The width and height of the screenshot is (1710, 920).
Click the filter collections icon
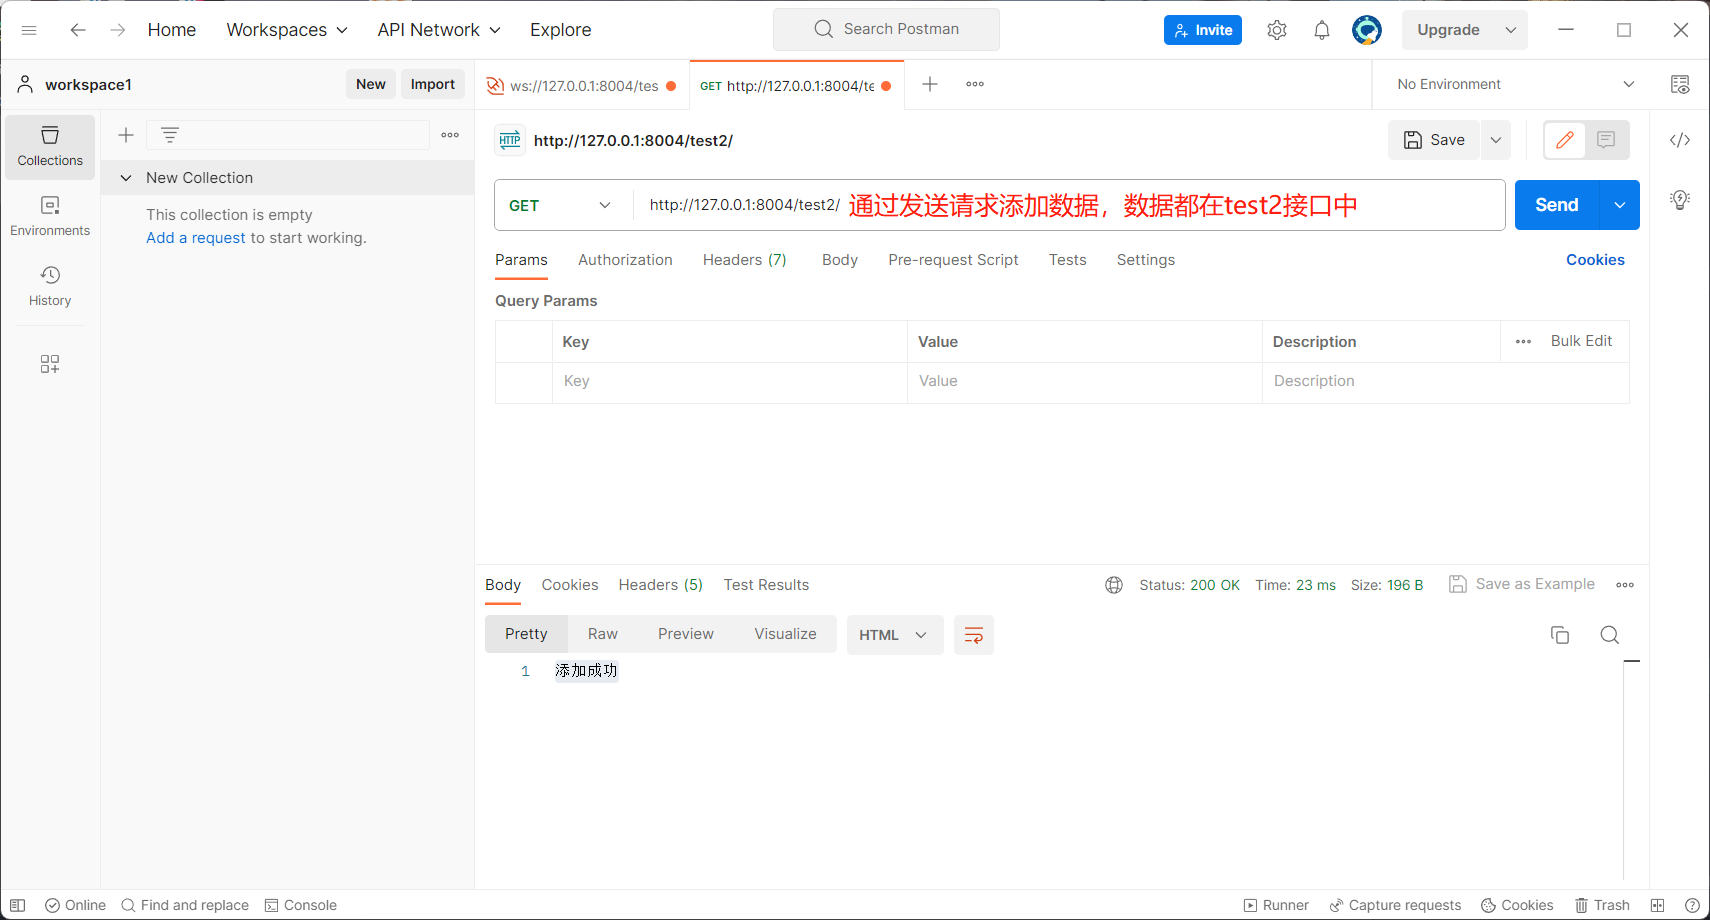click(x=170, y=135)
